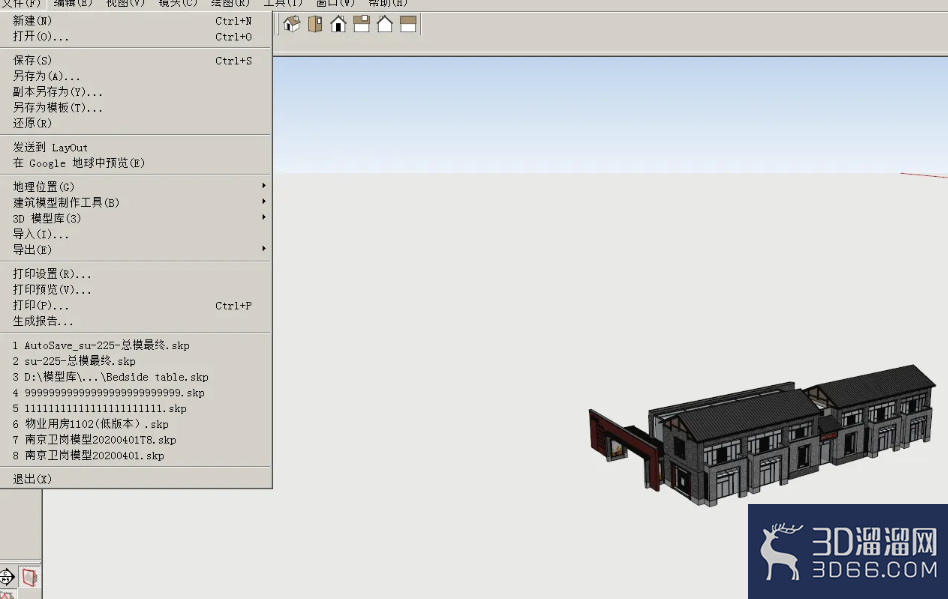Choose 发送到 LayOut
The width and height of the screenshot is (948, 599).
coord(135,147)
